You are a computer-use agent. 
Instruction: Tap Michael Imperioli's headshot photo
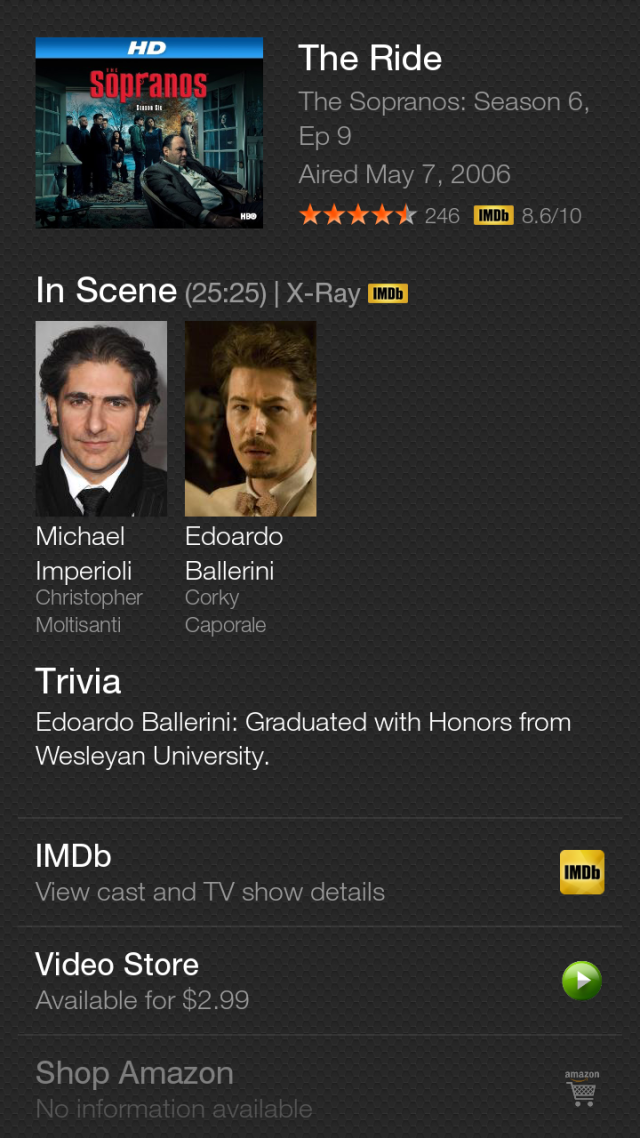[x=101, y=418]
